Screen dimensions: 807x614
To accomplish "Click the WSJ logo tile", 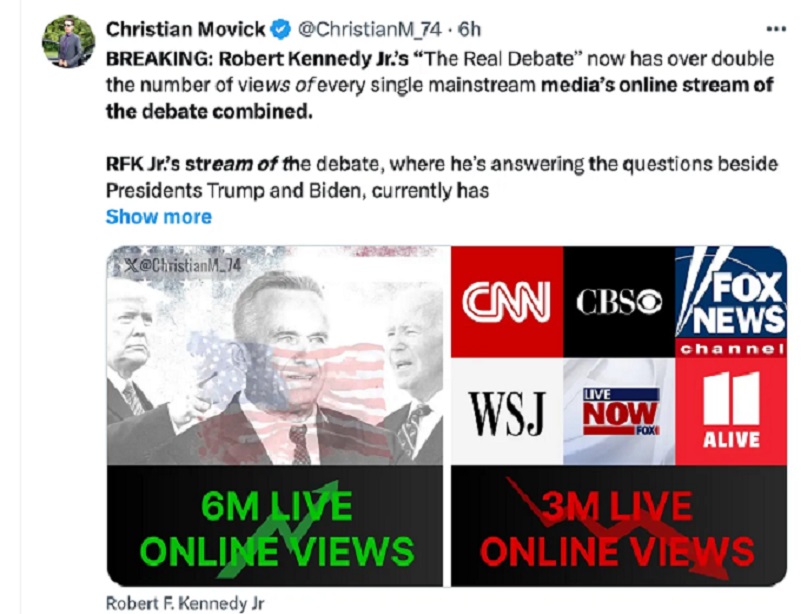I will click(507, 411).
